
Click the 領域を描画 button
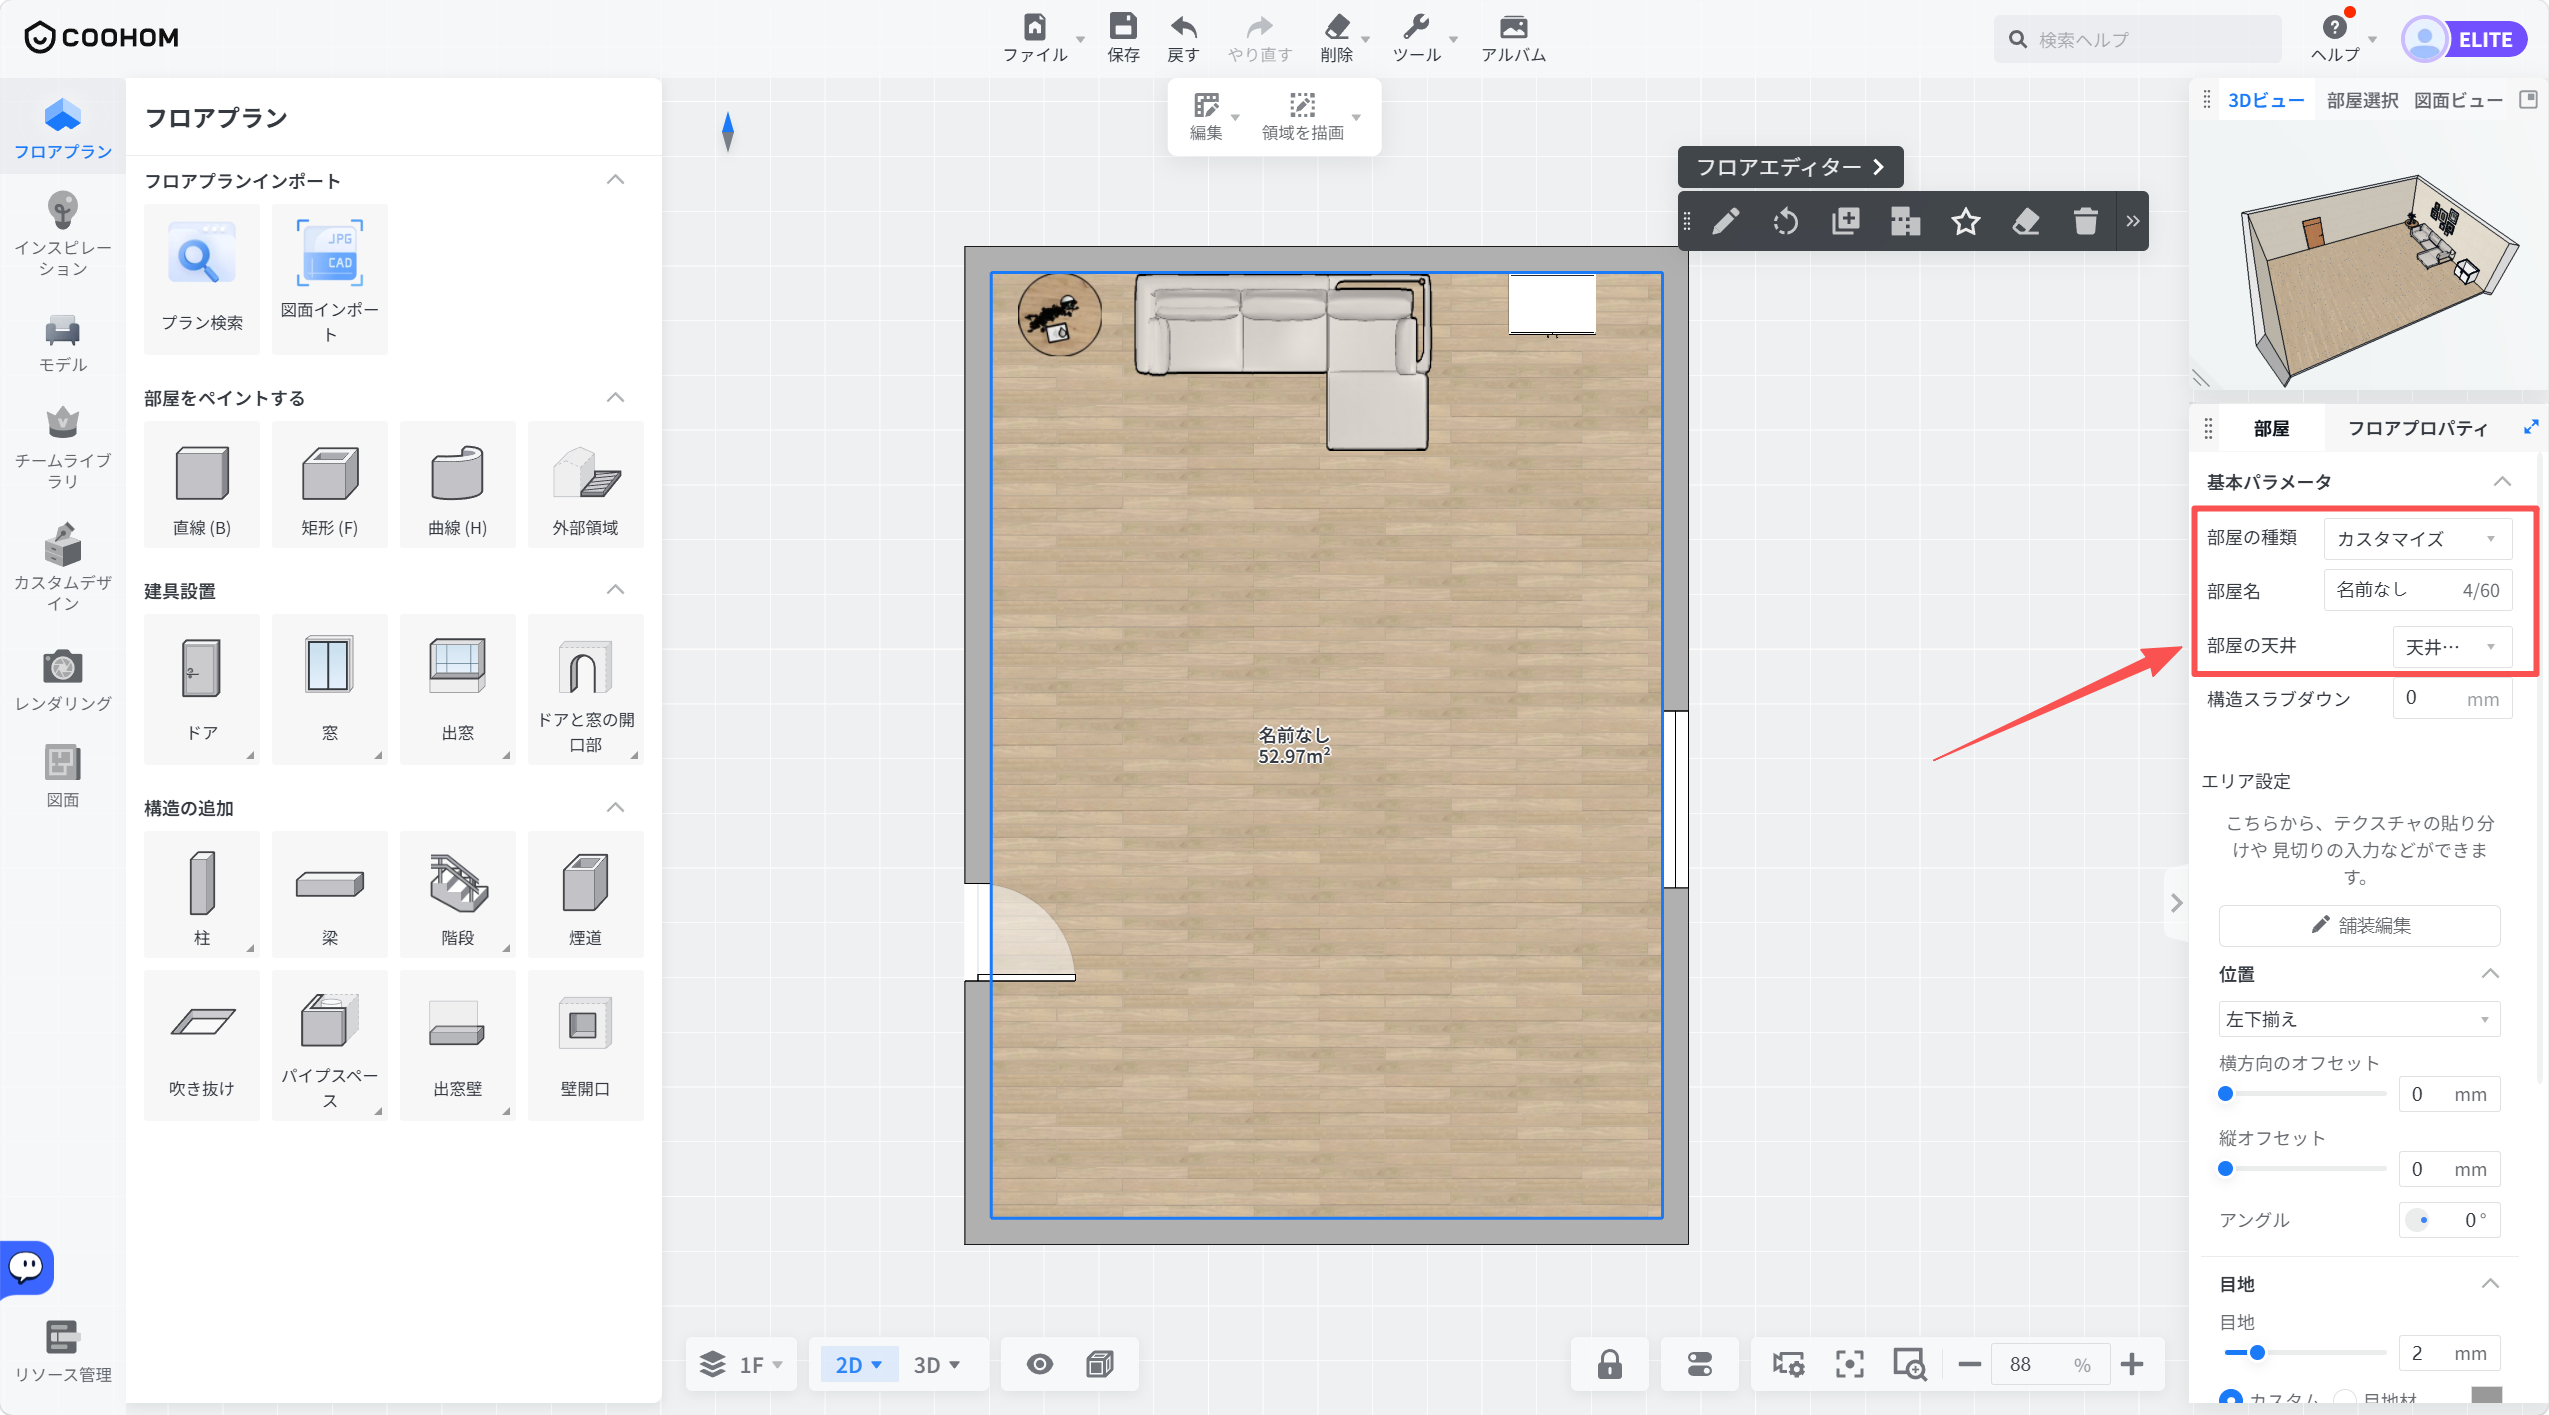pyautogui.click(x=1303, y=117)
